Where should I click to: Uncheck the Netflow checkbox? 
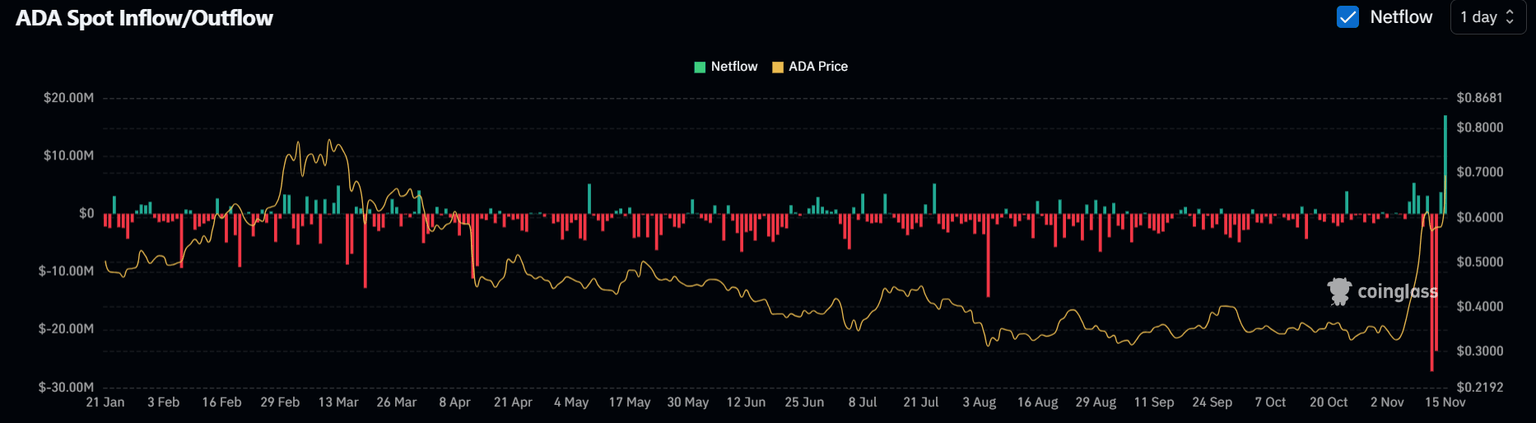(x=1347, y=17)
